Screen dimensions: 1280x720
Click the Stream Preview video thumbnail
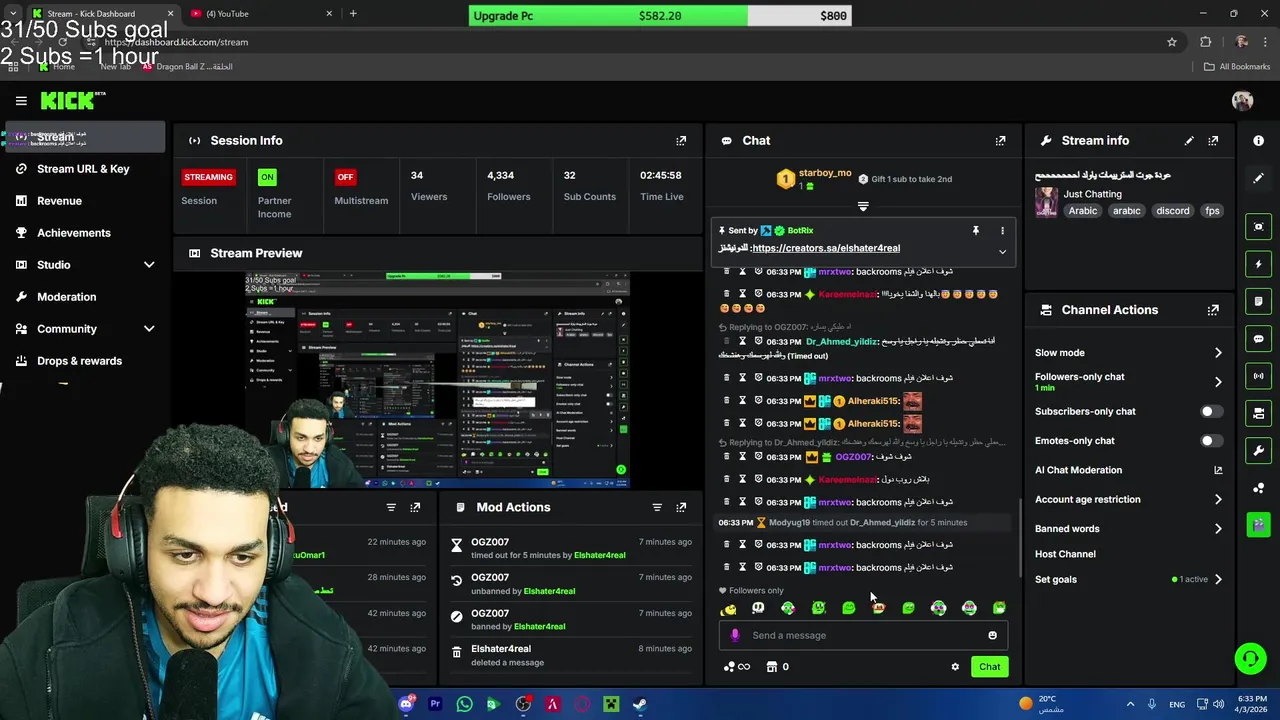click(x=437, y=380)
